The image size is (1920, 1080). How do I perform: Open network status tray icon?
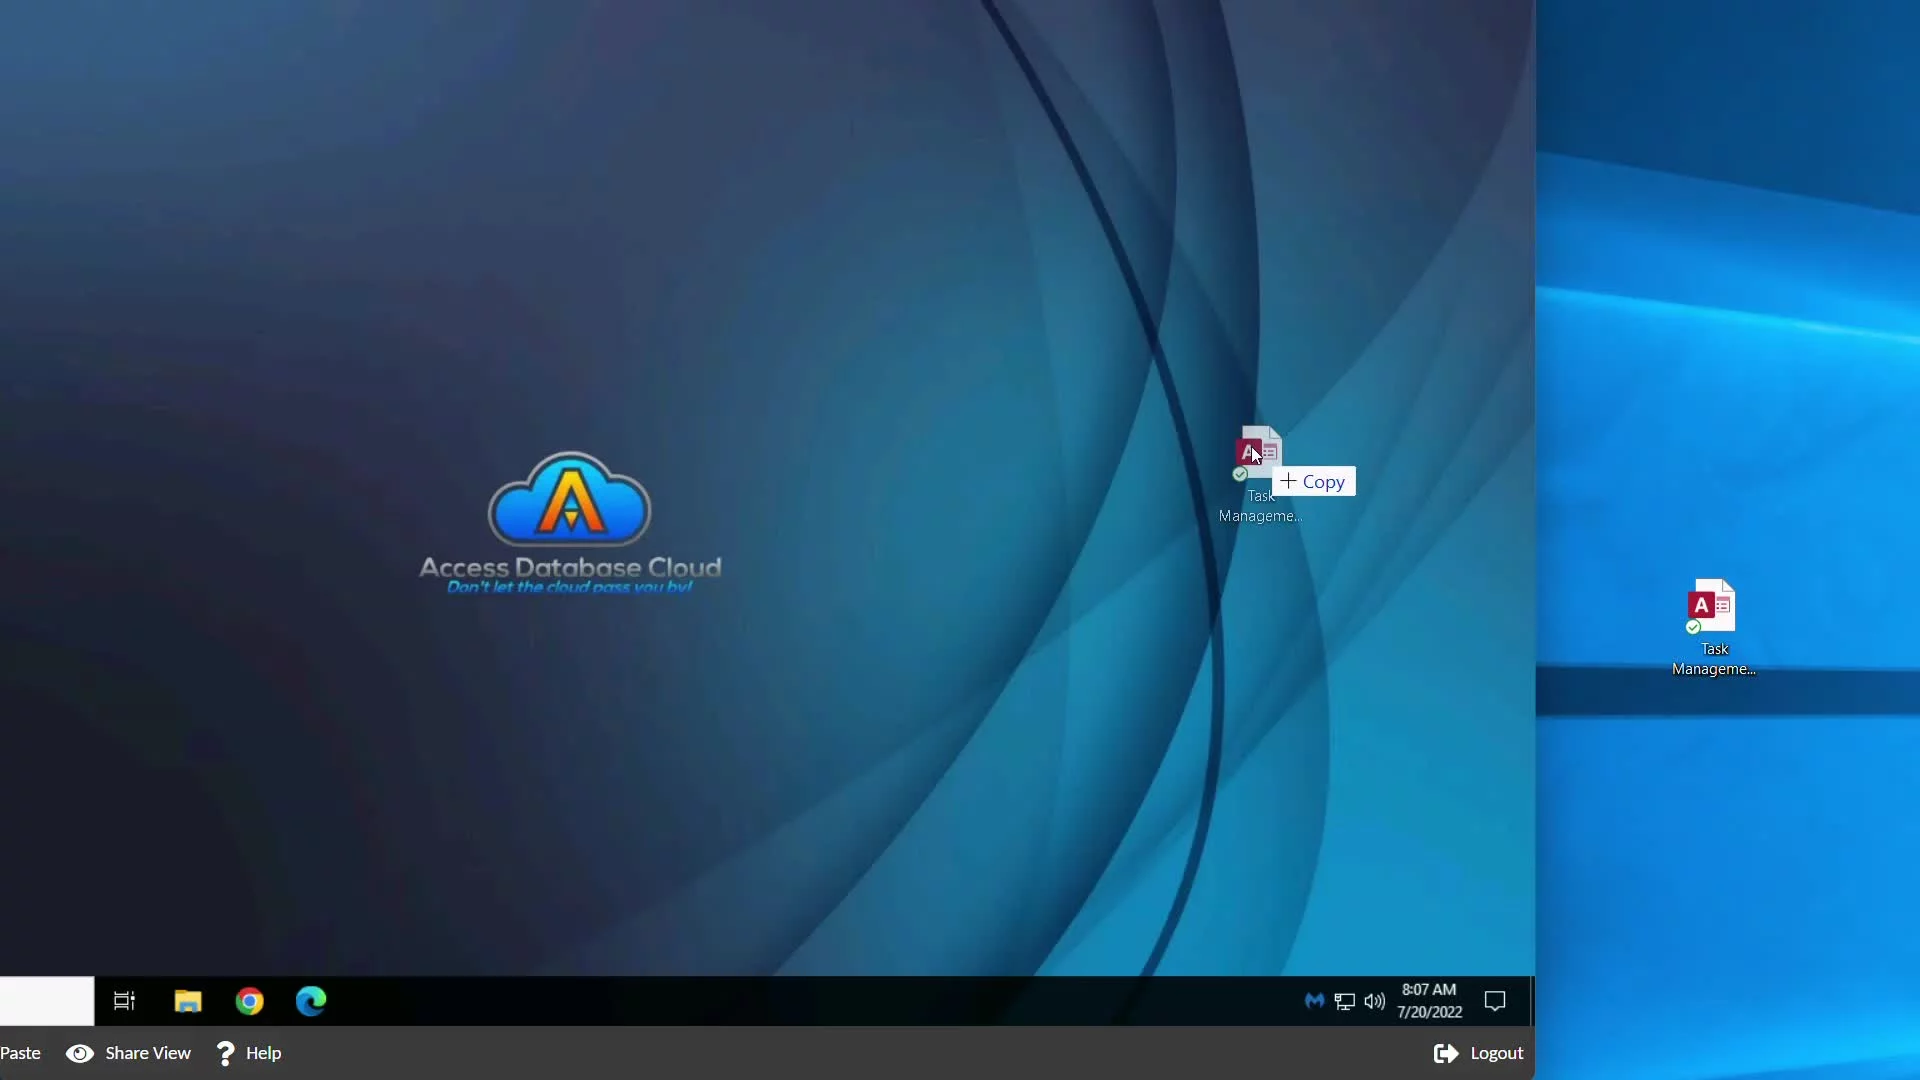1345,1001
